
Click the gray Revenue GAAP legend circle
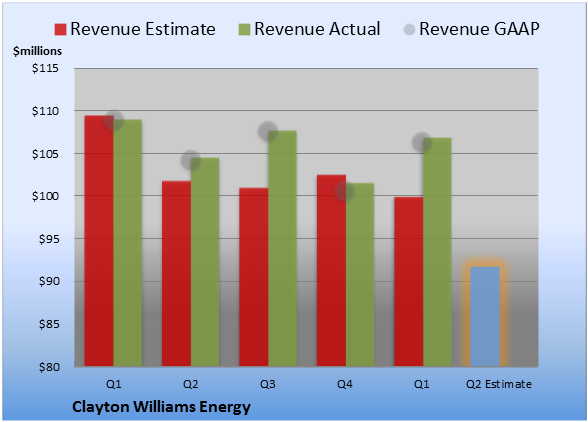pyautogui.click(x=409, y=29)
